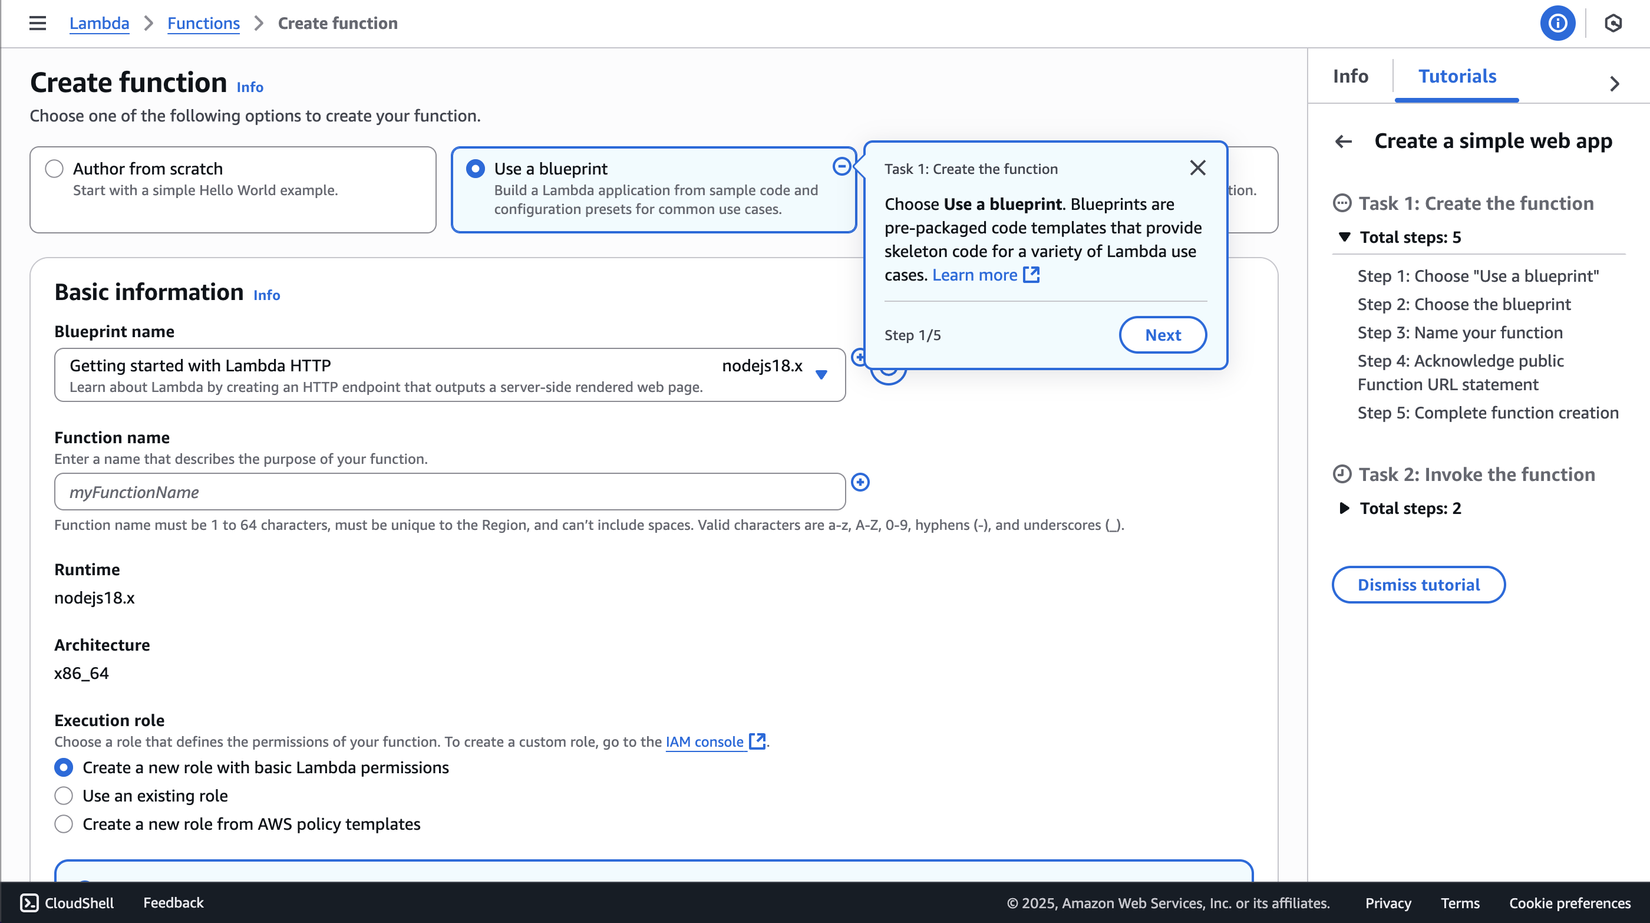The image size is (1650, 923).
Task: Click the Task 2 clock status icon
Action: tap(1342, 475)
